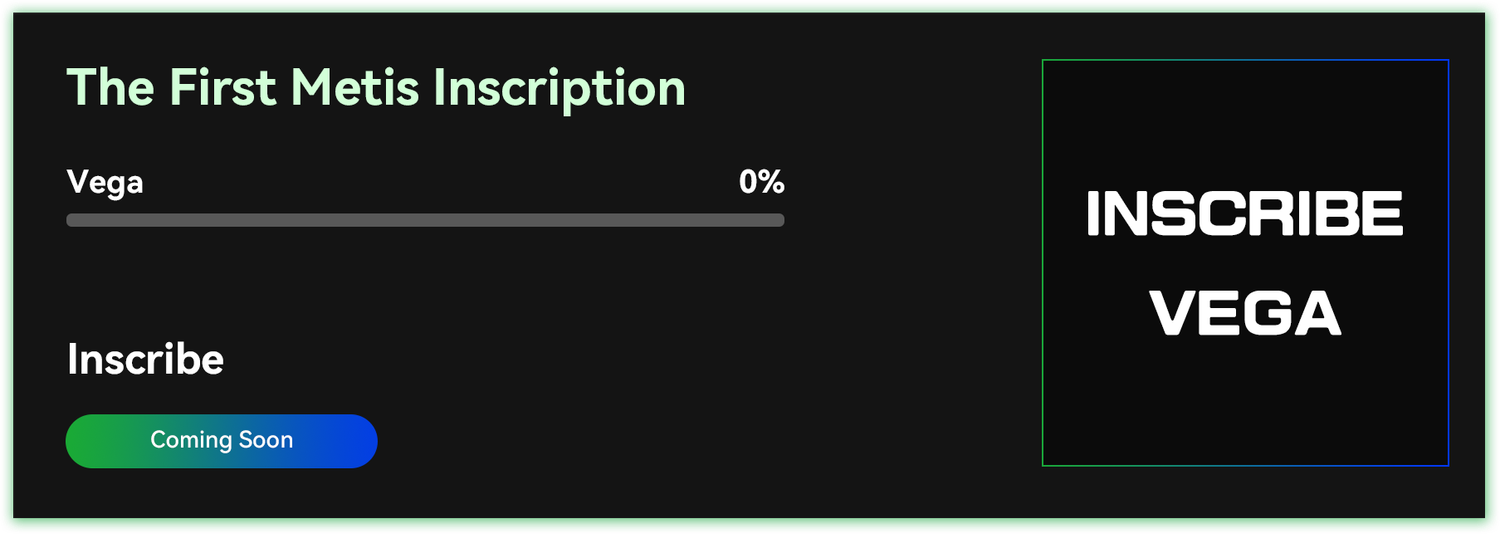Click the green edge of the image tile border
Viewport: 1500px width, 534px height.
point(1042,262)
